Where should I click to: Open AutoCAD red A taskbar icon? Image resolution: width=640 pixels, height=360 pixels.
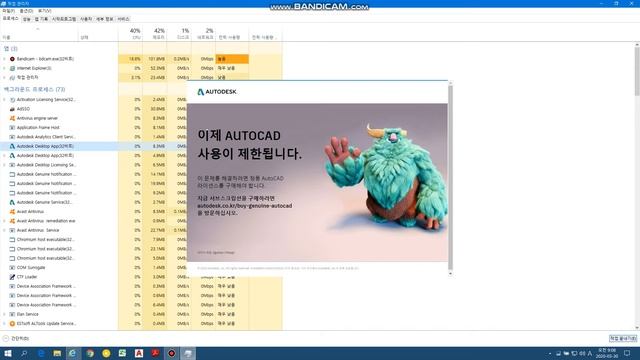pyautogui.click(x=139, y=353)
